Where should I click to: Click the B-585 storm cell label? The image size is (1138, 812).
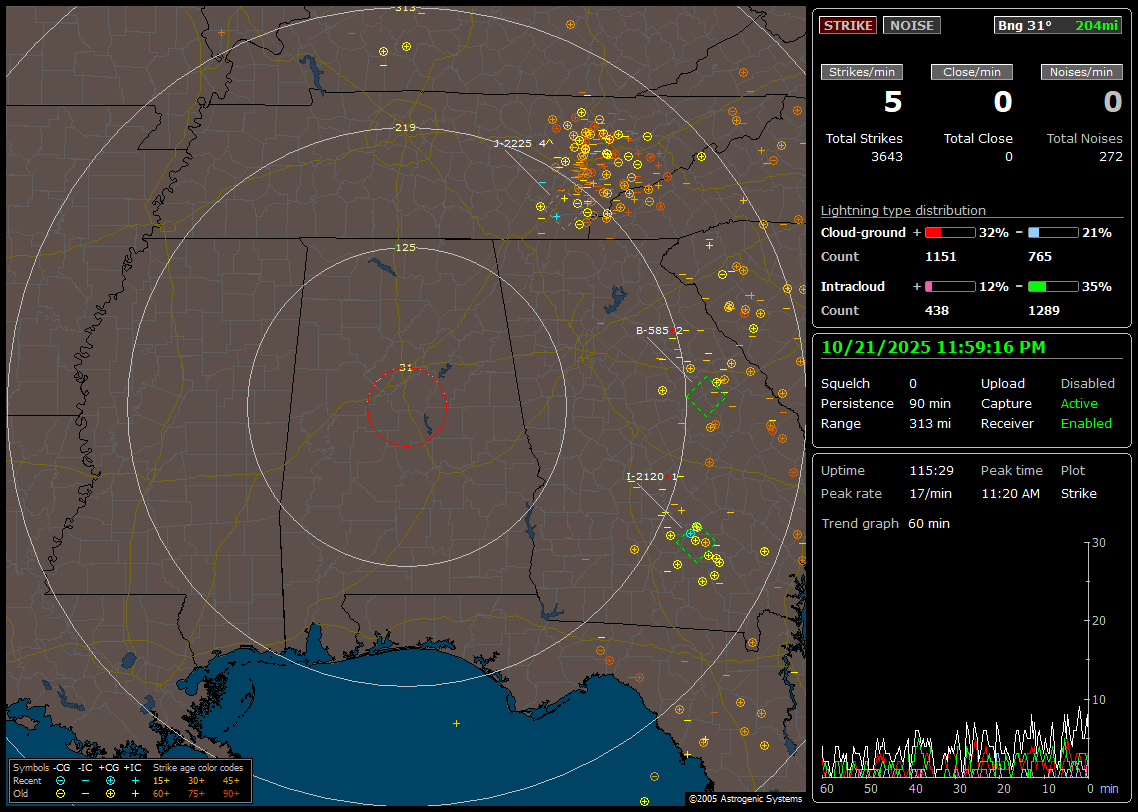click(x=653, y=330)
